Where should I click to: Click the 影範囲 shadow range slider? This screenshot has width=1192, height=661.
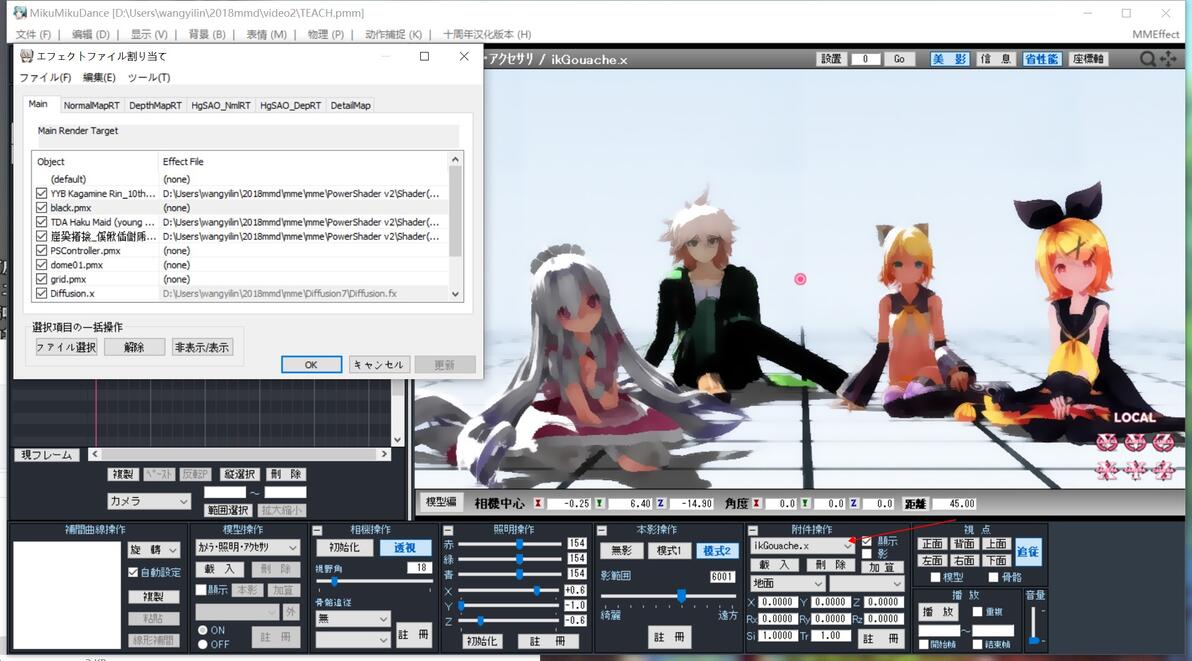click(669, 597)
